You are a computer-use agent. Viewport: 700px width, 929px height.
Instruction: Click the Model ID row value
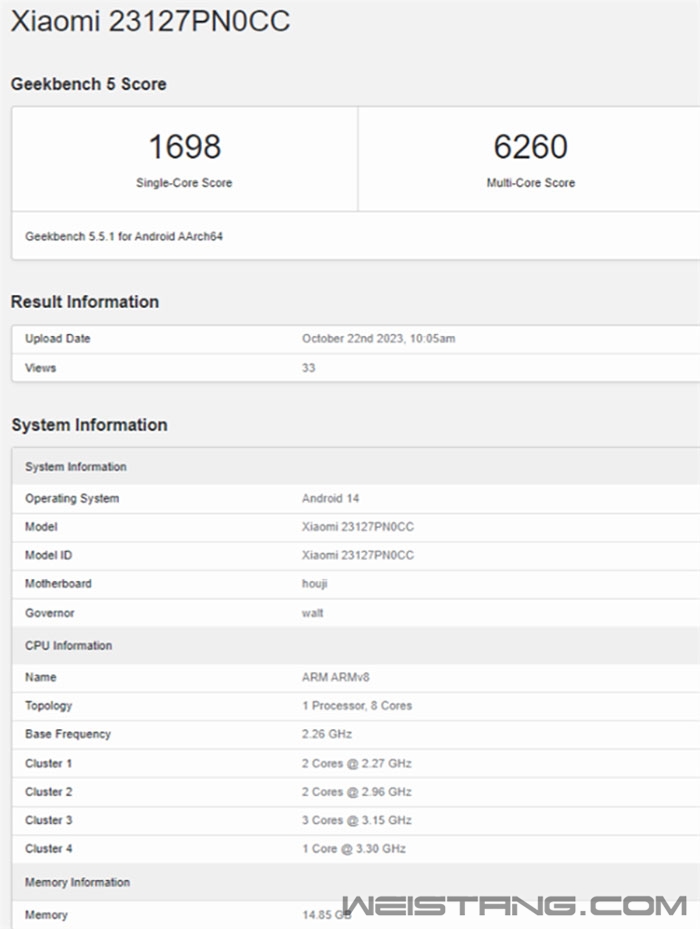click(357, 555)
